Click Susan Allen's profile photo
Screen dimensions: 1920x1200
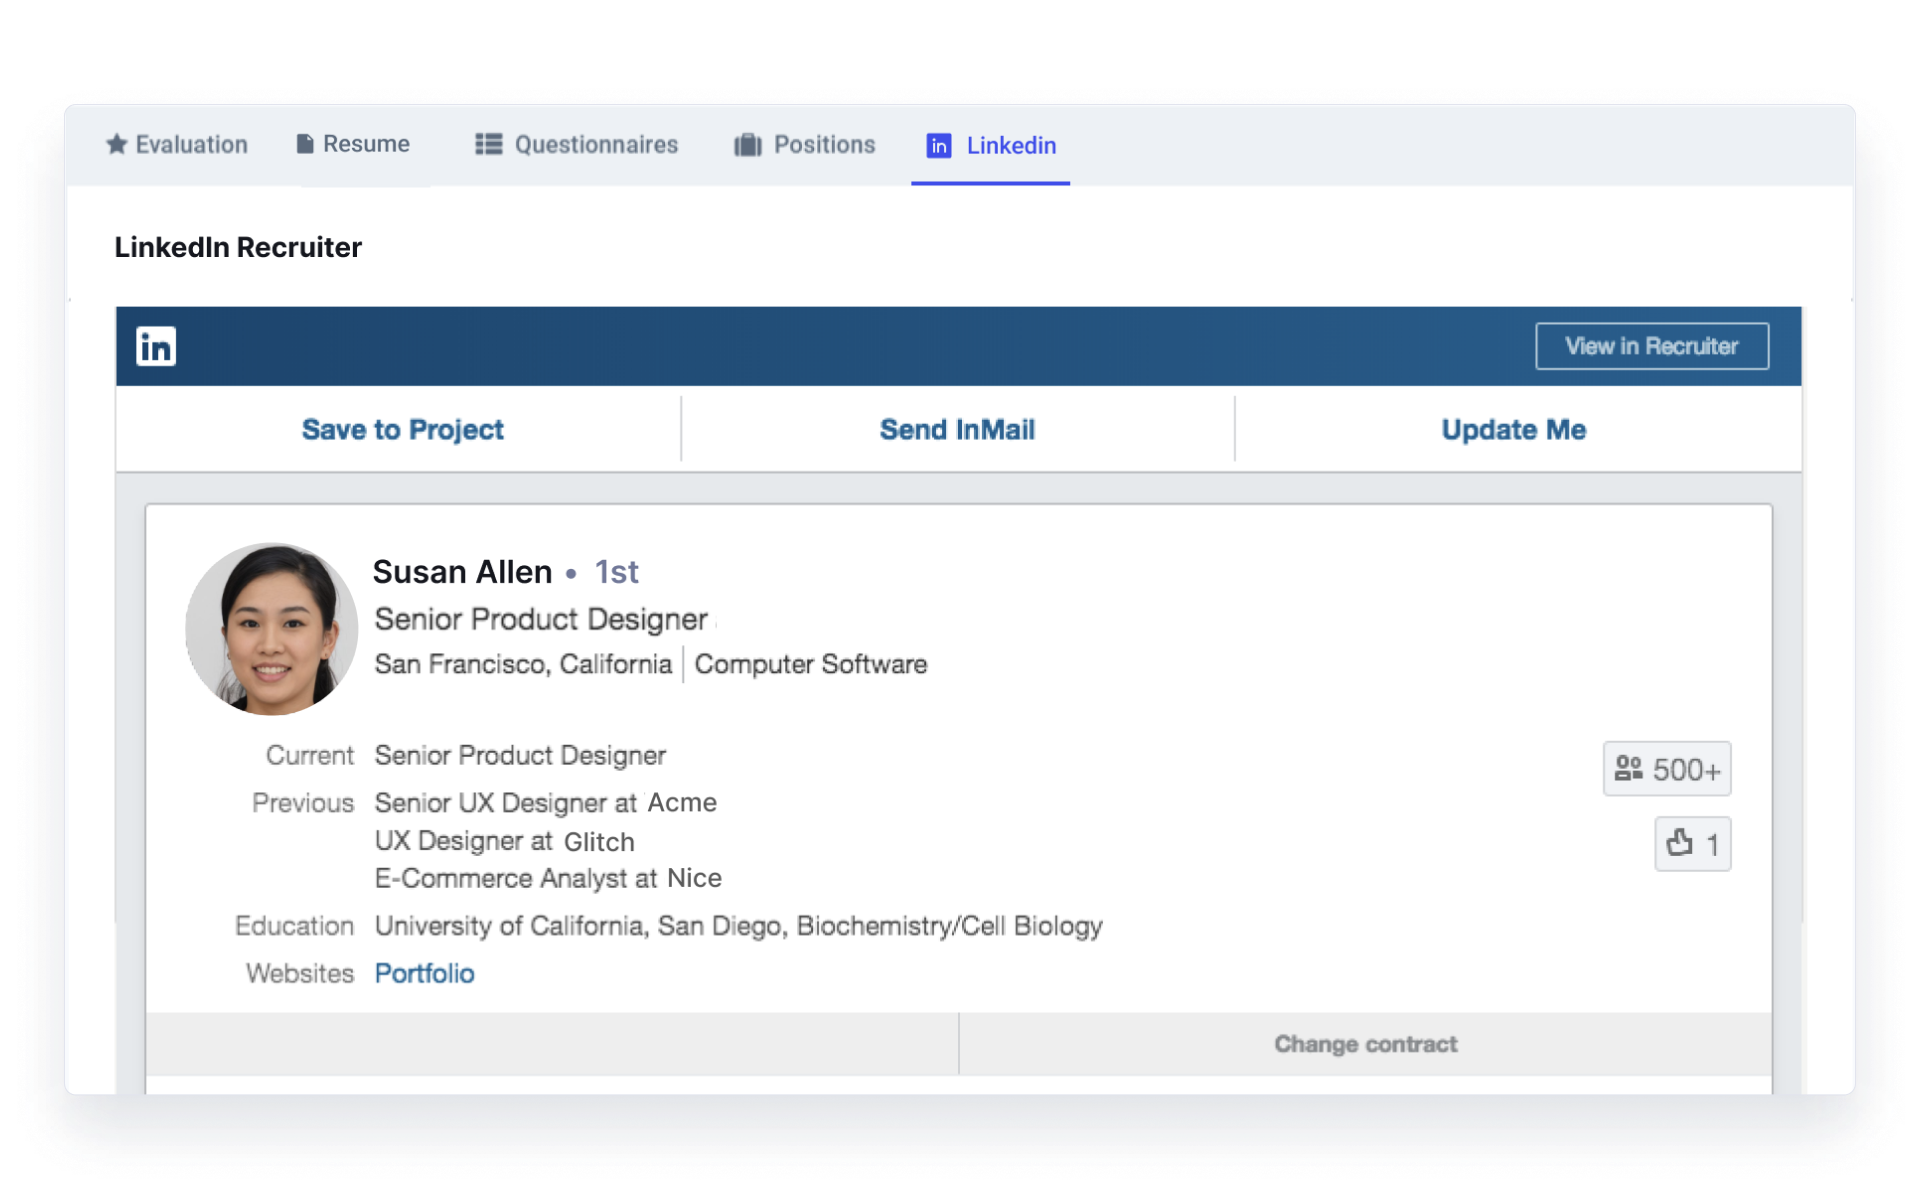coord(271,629)
